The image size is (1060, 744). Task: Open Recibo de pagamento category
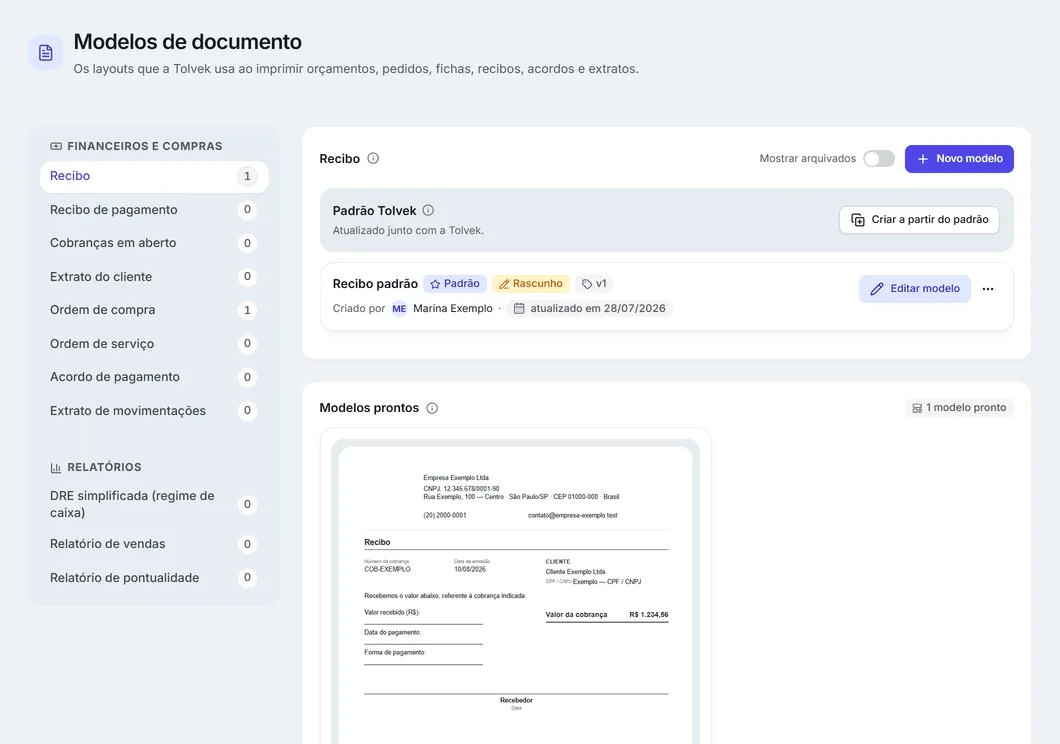(x=154, y=209)
